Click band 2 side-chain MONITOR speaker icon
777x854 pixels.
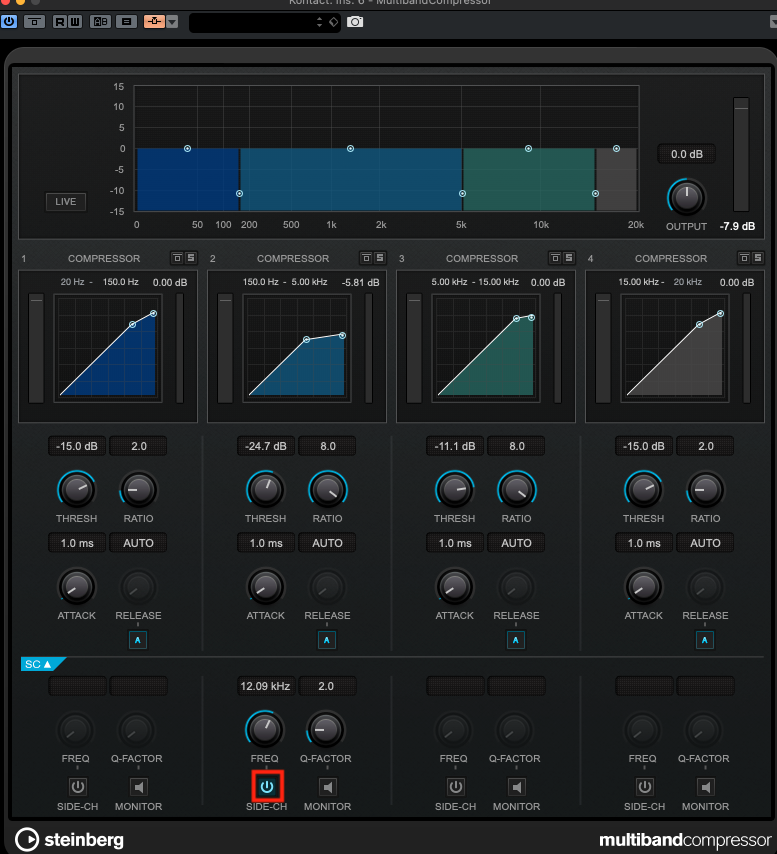(327, 787)
